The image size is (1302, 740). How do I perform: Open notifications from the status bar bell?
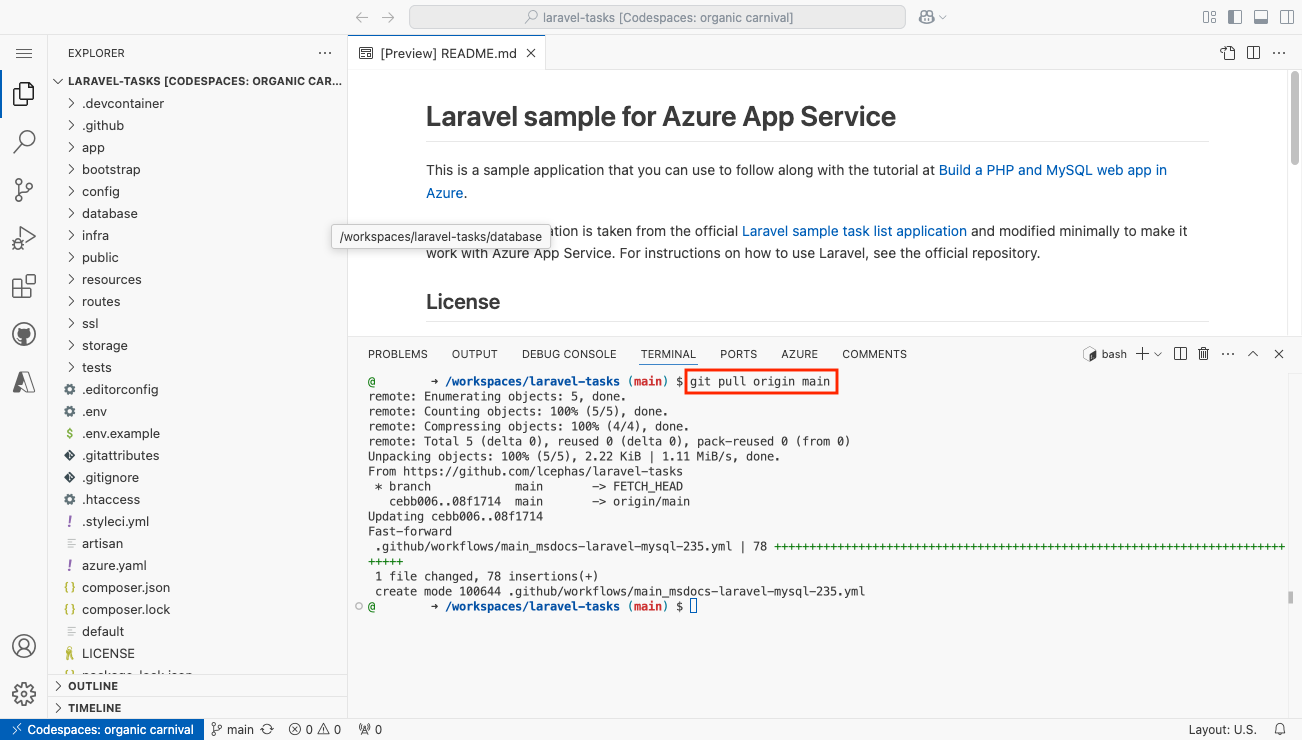(1281, 729)
